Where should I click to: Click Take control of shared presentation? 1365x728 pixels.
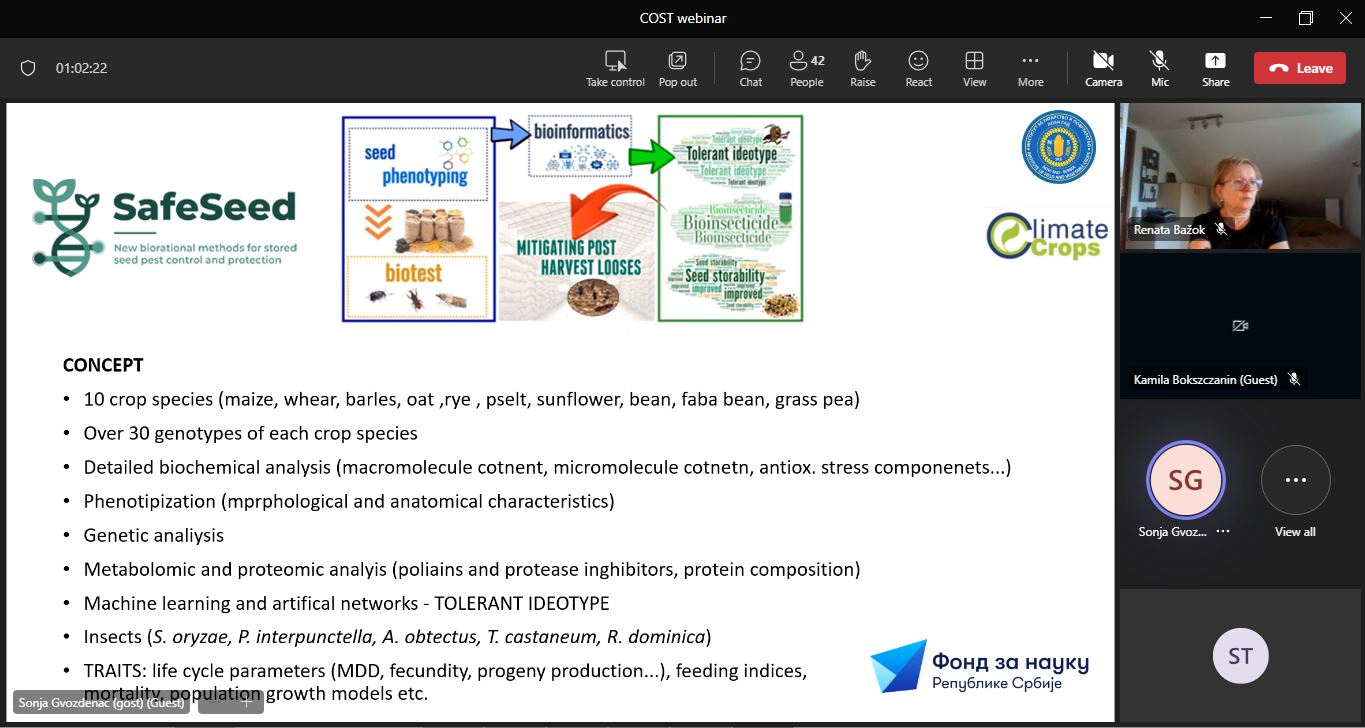615,68
